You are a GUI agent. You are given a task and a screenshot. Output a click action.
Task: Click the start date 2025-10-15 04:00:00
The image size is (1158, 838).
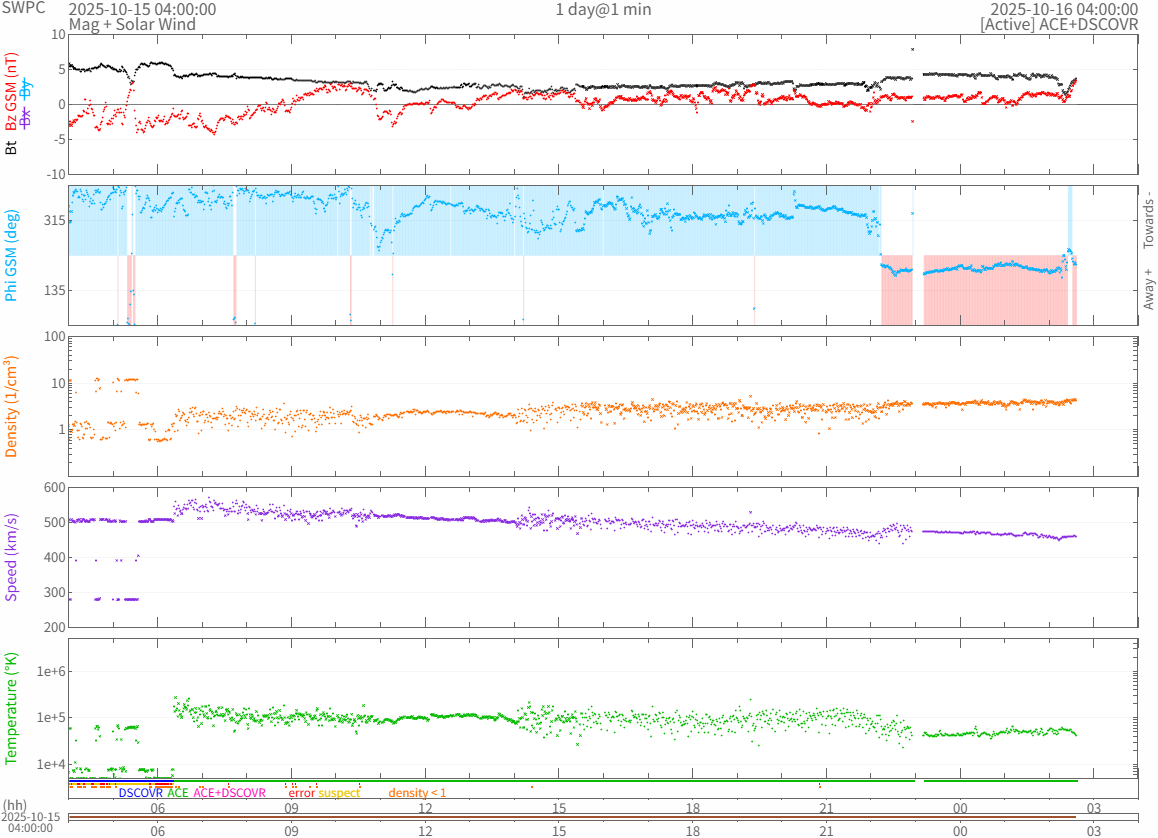(142, 9)
